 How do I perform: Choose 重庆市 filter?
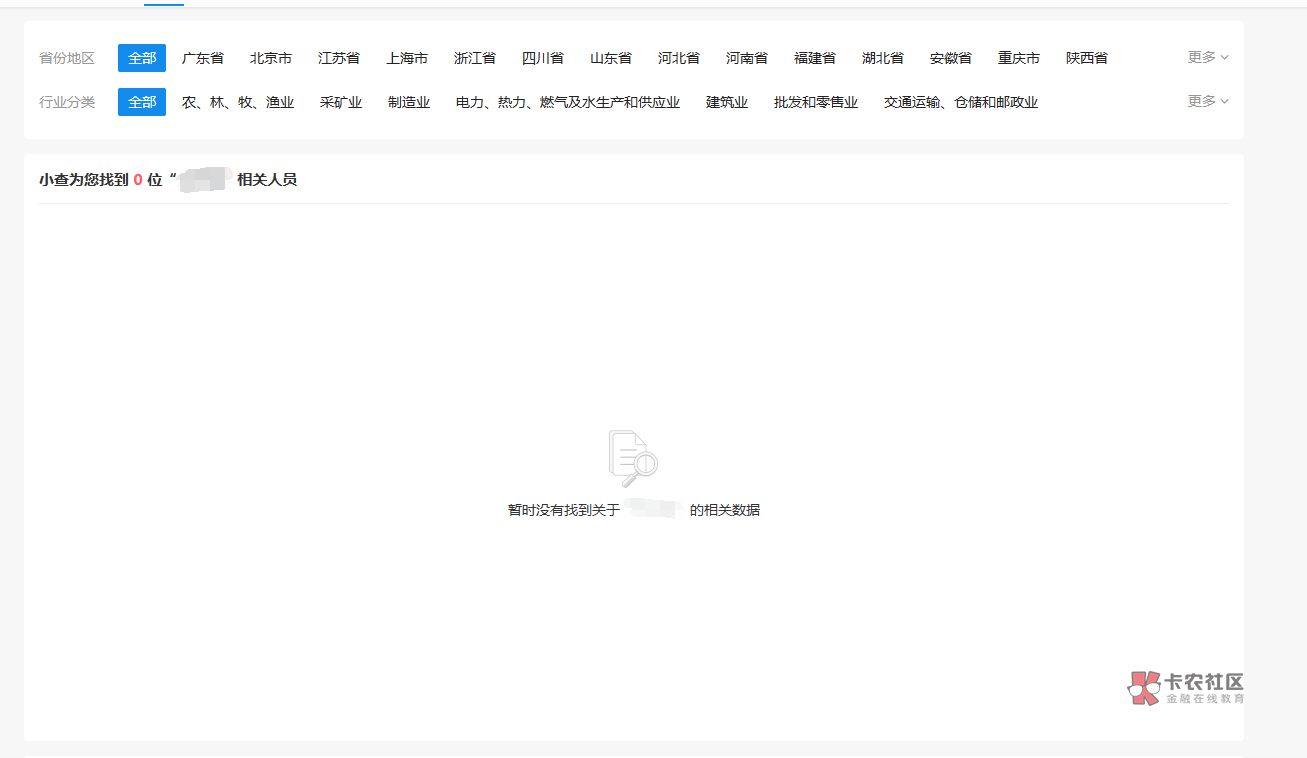pos(1019,58)
